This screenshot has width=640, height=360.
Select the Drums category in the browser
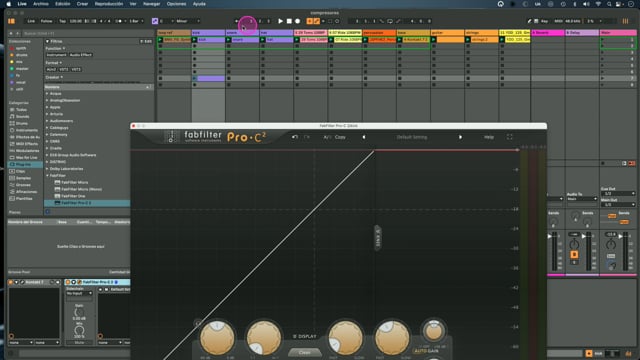tap(22, 123)
